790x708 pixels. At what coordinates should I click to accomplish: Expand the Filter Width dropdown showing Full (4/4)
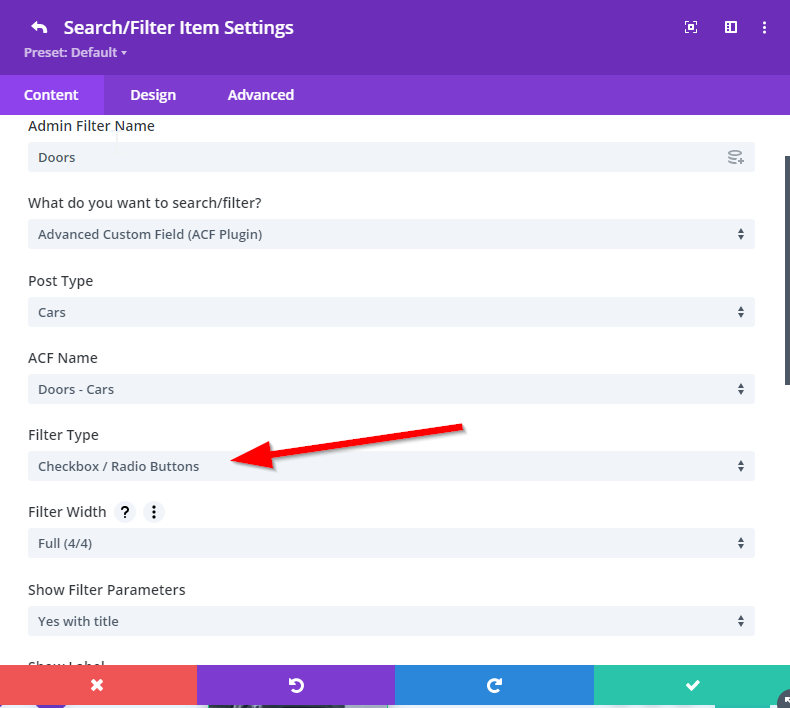point(391,543)
